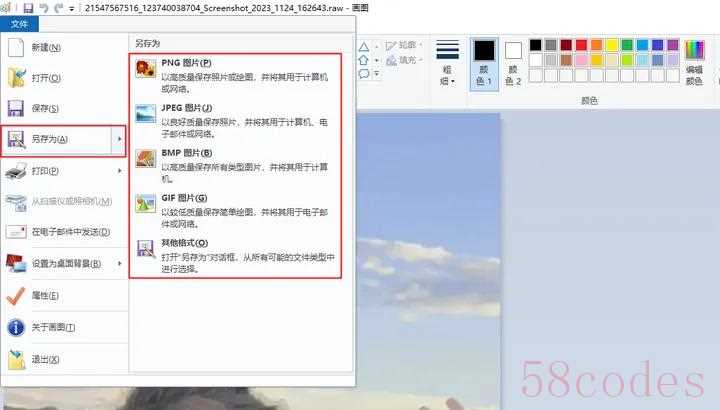The height and width of the screenshot is (410, 720).
Task: Open 其他格式(O) save dialog option
Action: pos(235,256)
